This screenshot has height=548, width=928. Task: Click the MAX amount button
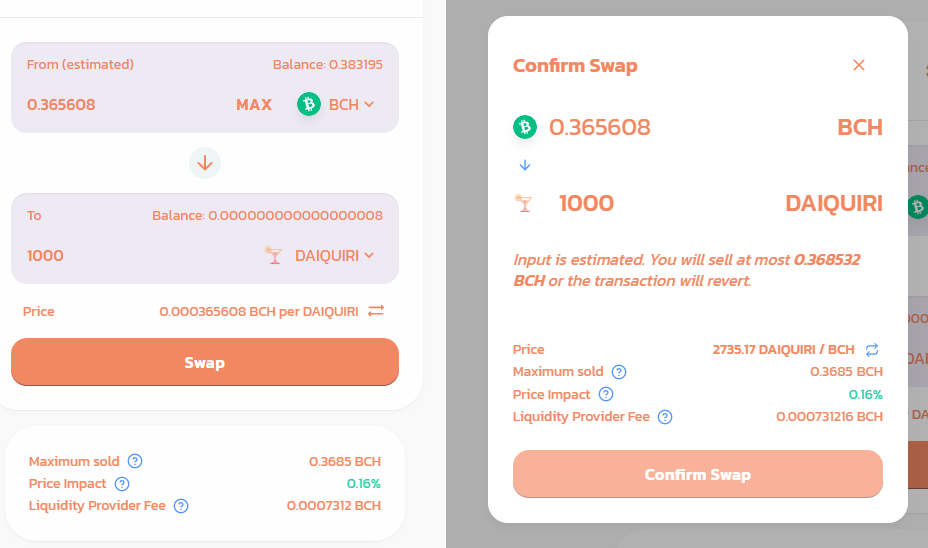coord(254,105)
